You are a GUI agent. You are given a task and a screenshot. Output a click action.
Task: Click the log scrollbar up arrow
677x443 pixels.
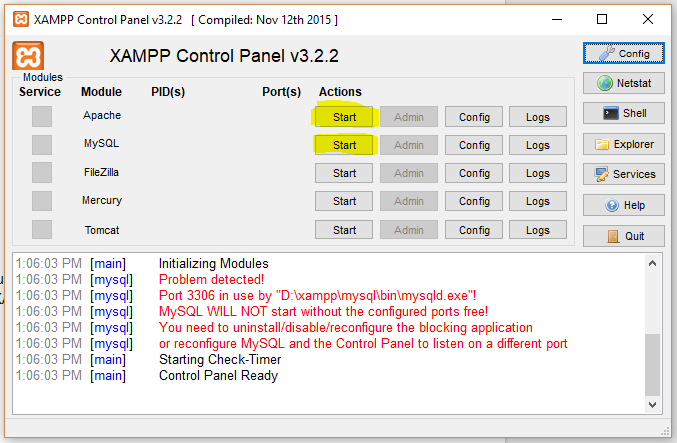652,263
